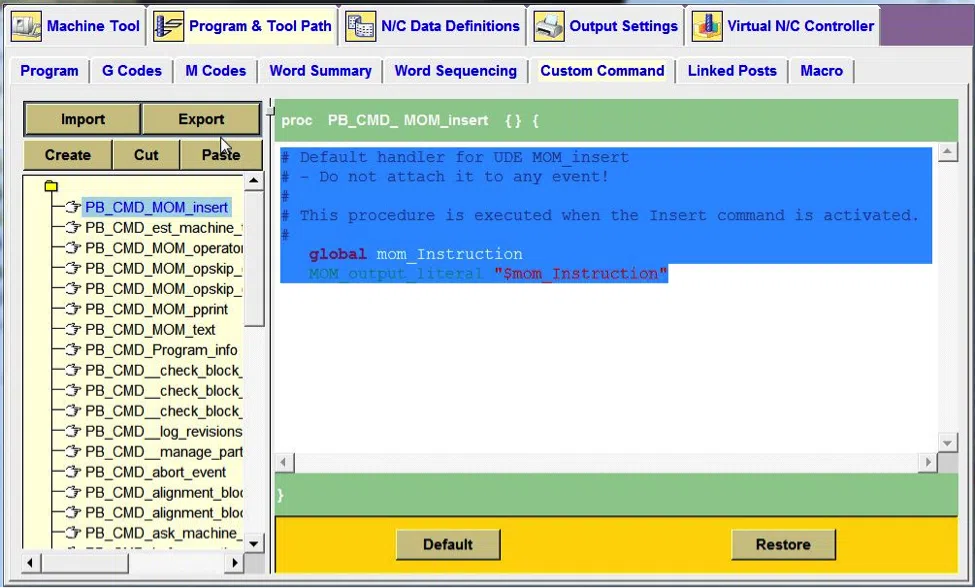Image resolution: width=975 pixels, height=588 pixels.
Task: Switch to the G Codes tab
Action: (x=132, y=71)
